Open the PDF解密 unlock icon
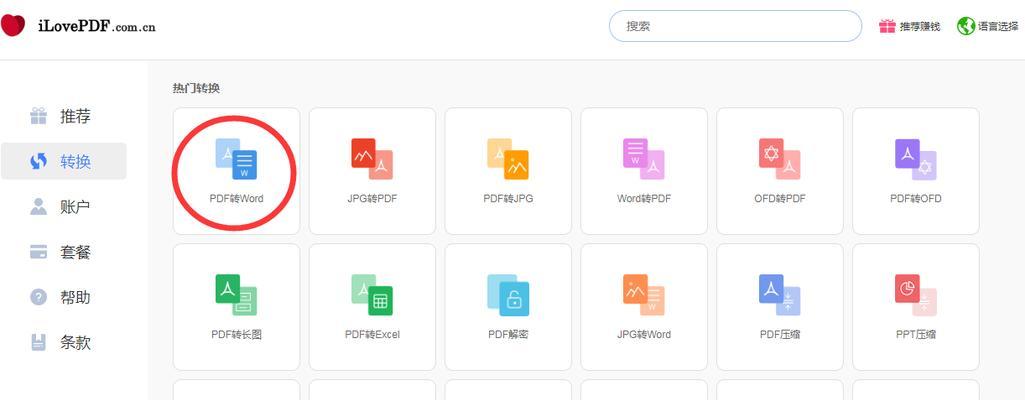The height and width of the screenshot is (400, 1025). tap(508, 295)
